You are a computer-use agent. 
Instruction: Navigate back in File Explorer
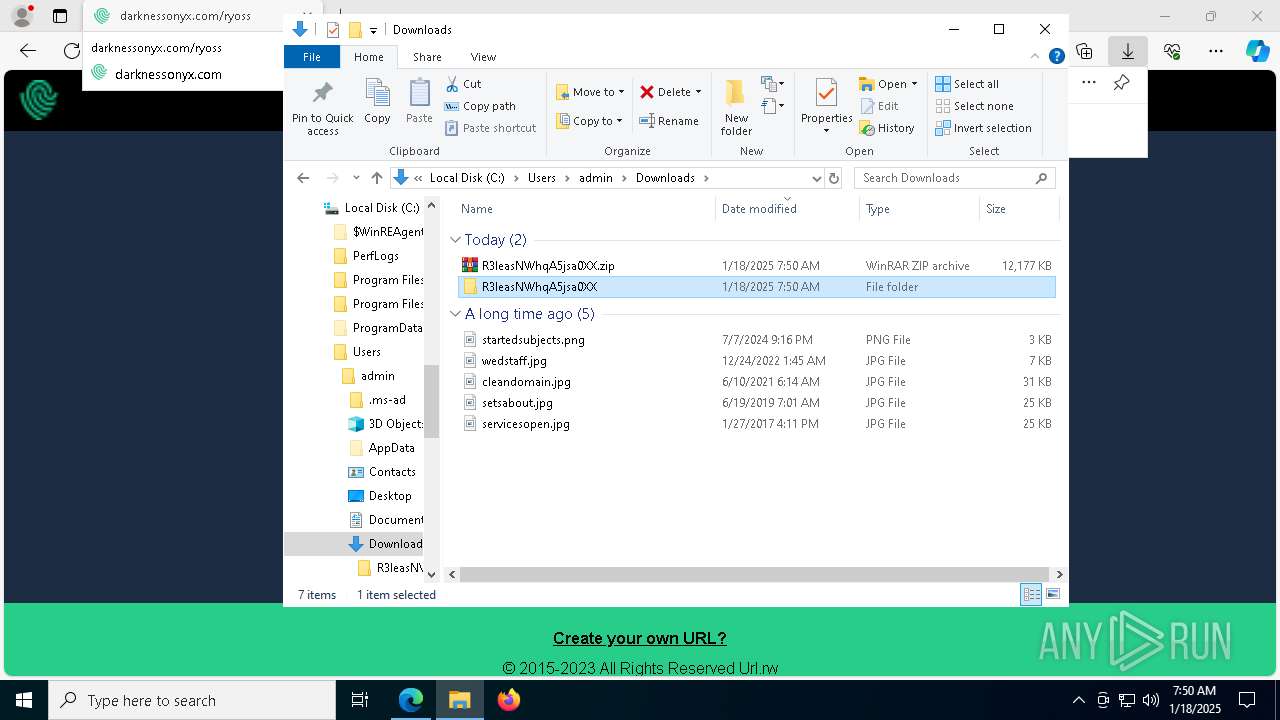click(x=303, y=178)
